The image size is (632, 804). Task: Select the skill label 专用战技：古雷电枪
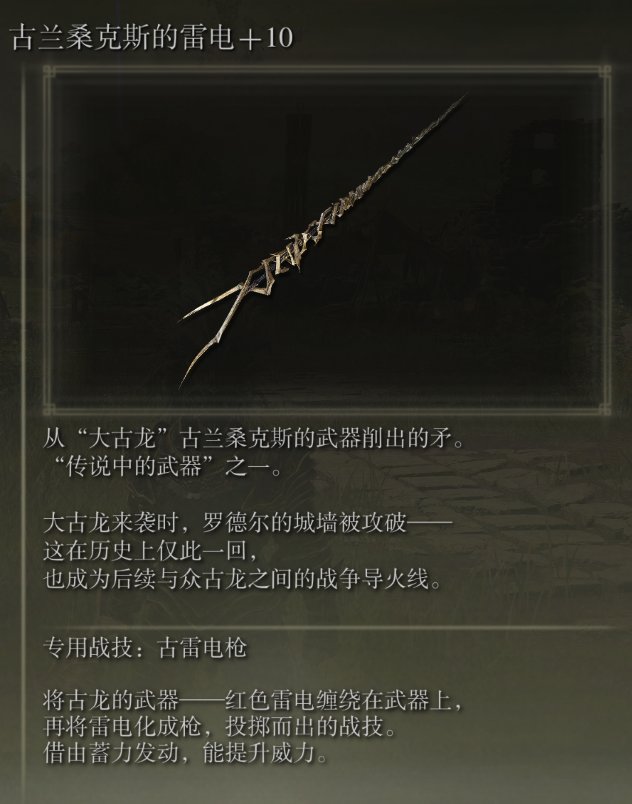[145, 649]
